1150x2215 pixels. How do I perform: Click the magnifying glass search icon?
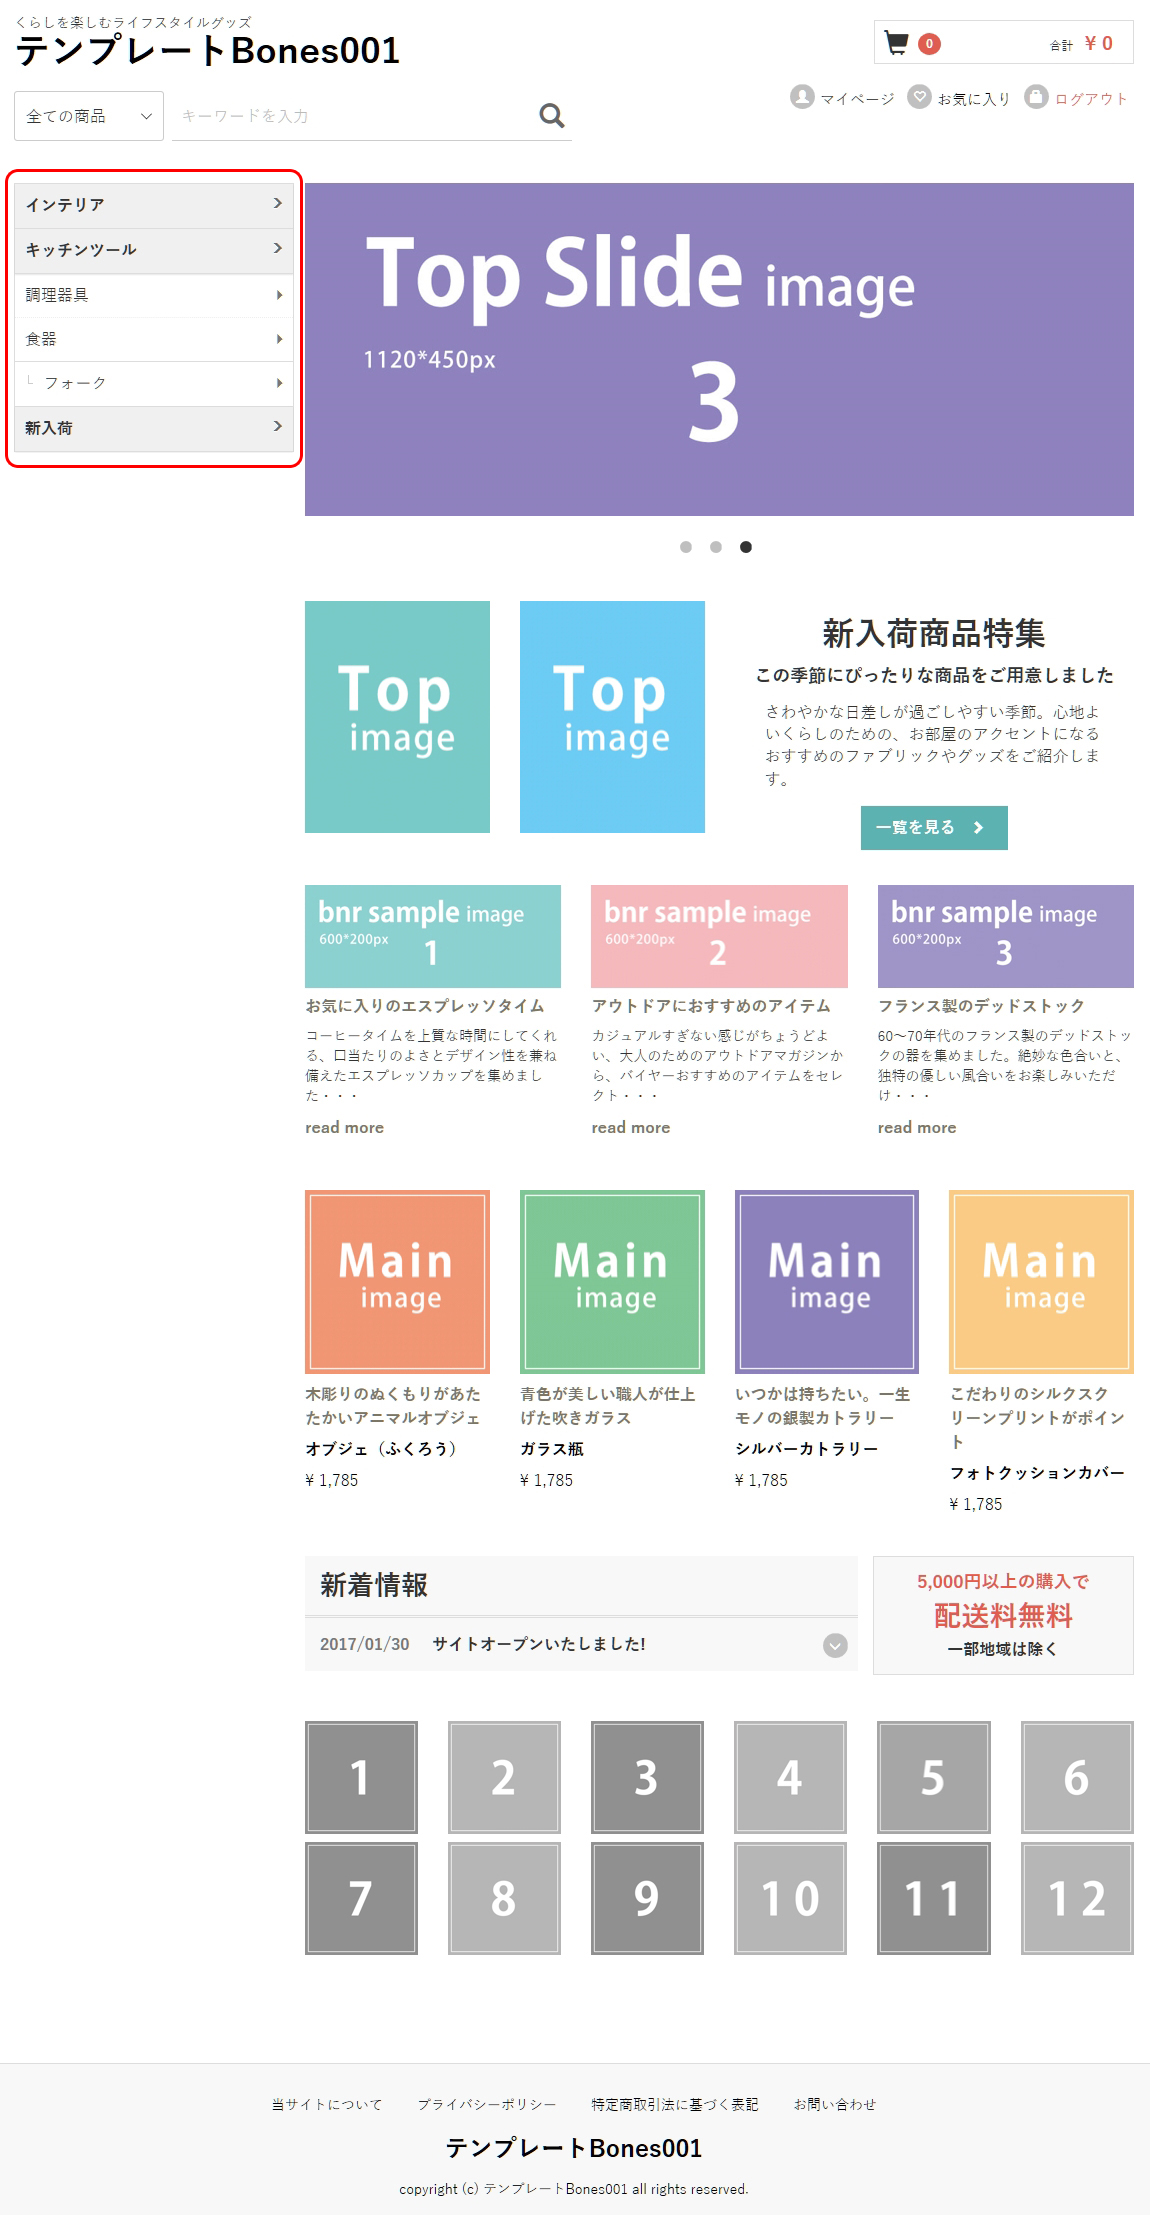[551, 116]
